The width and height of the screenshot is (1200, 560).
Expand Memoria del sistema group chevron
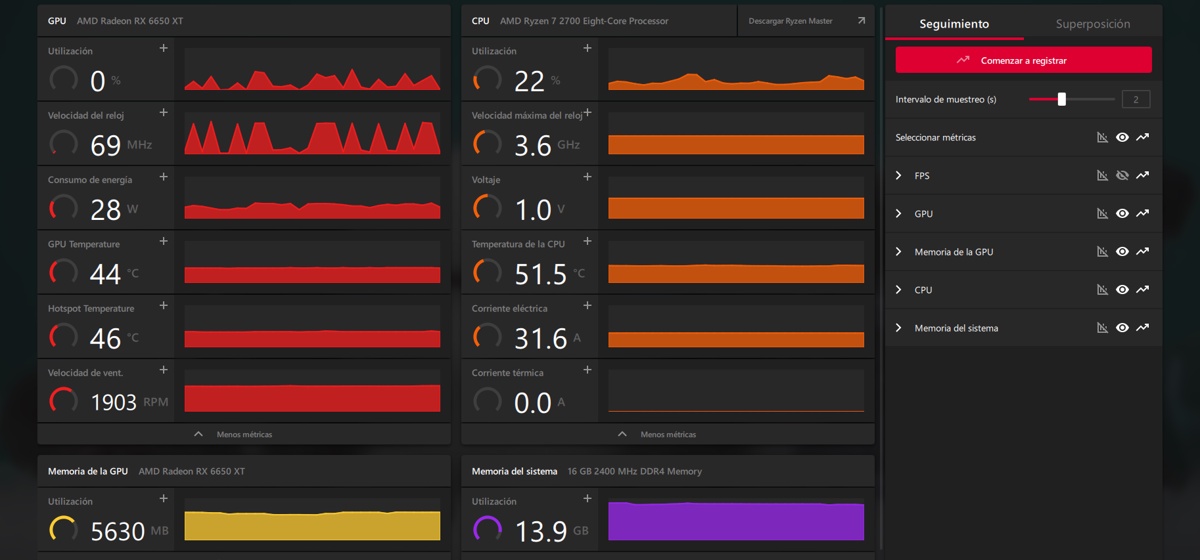click(898, 327)
